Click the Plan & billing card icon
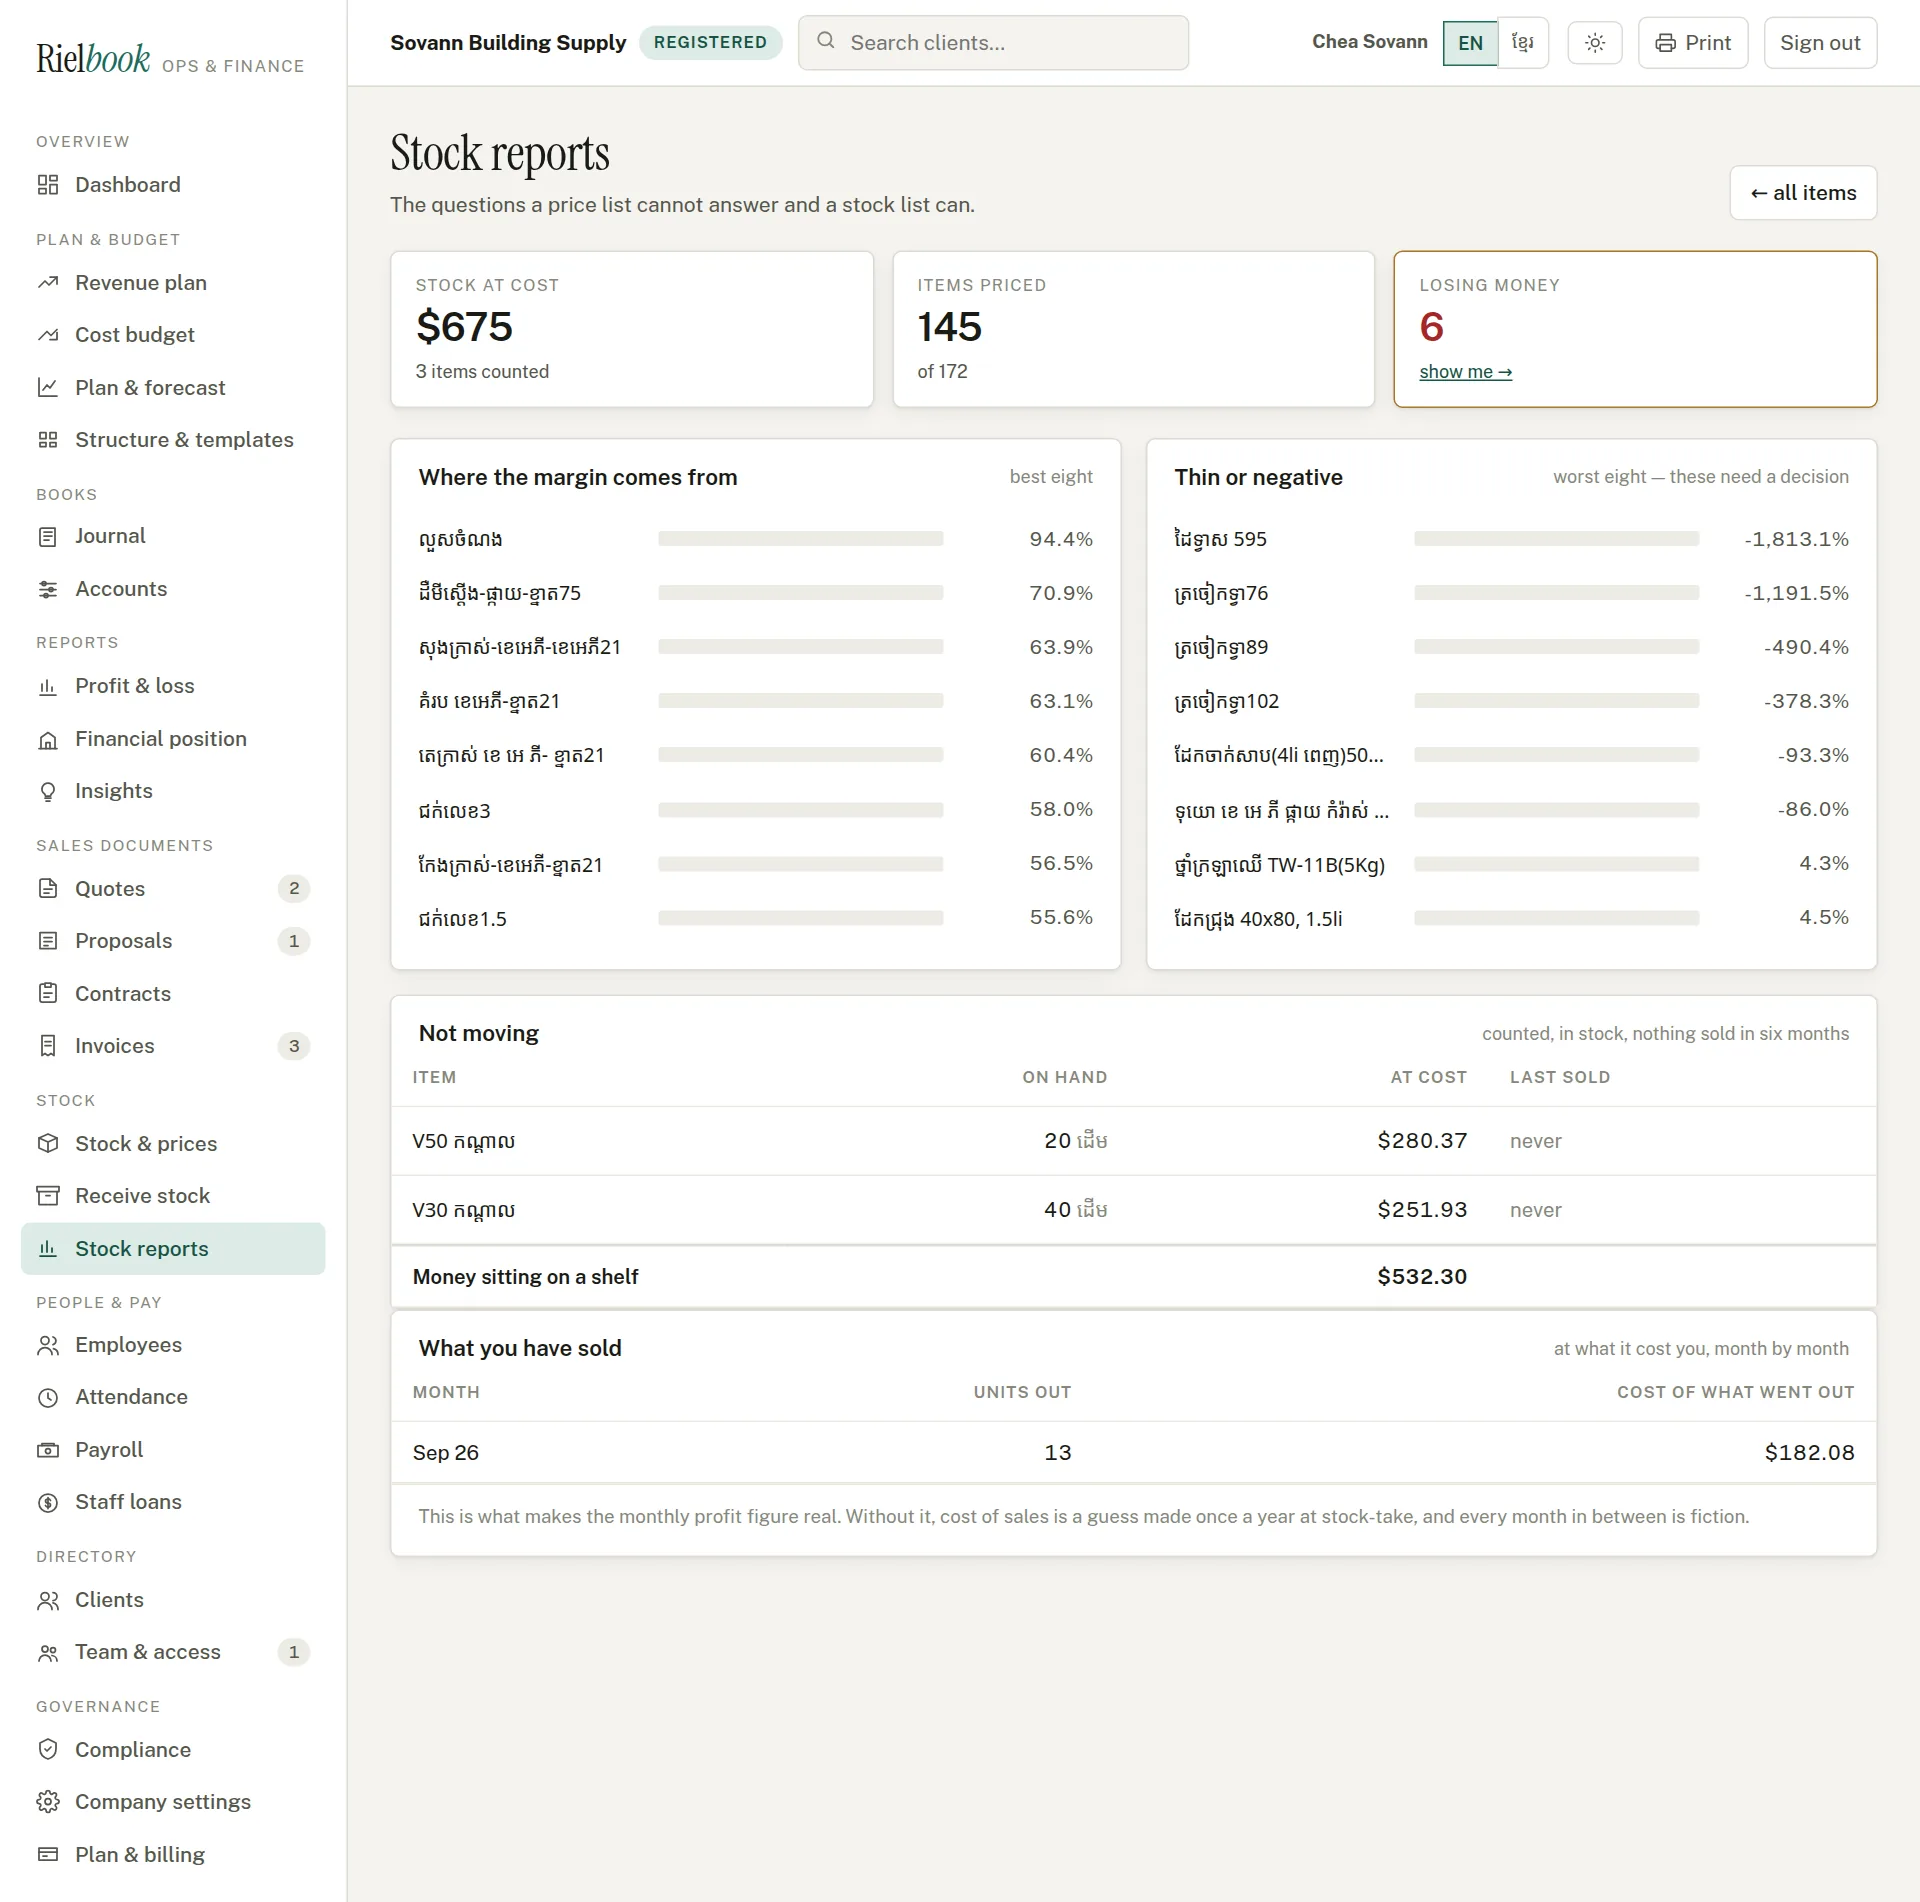1920x1902 pixels. (48, 1854)
